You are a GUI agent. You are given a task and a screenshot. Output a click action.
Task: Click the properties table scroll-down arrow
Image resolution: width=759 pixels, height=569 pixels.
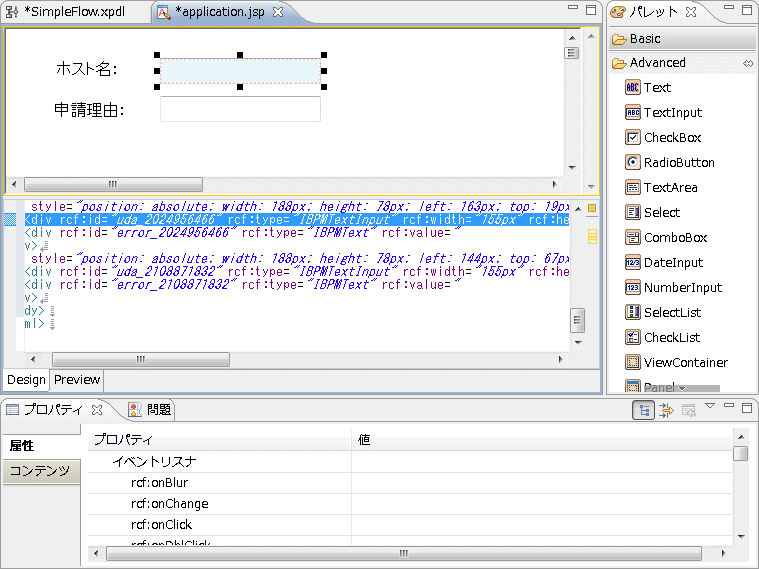tap(741, 537)
